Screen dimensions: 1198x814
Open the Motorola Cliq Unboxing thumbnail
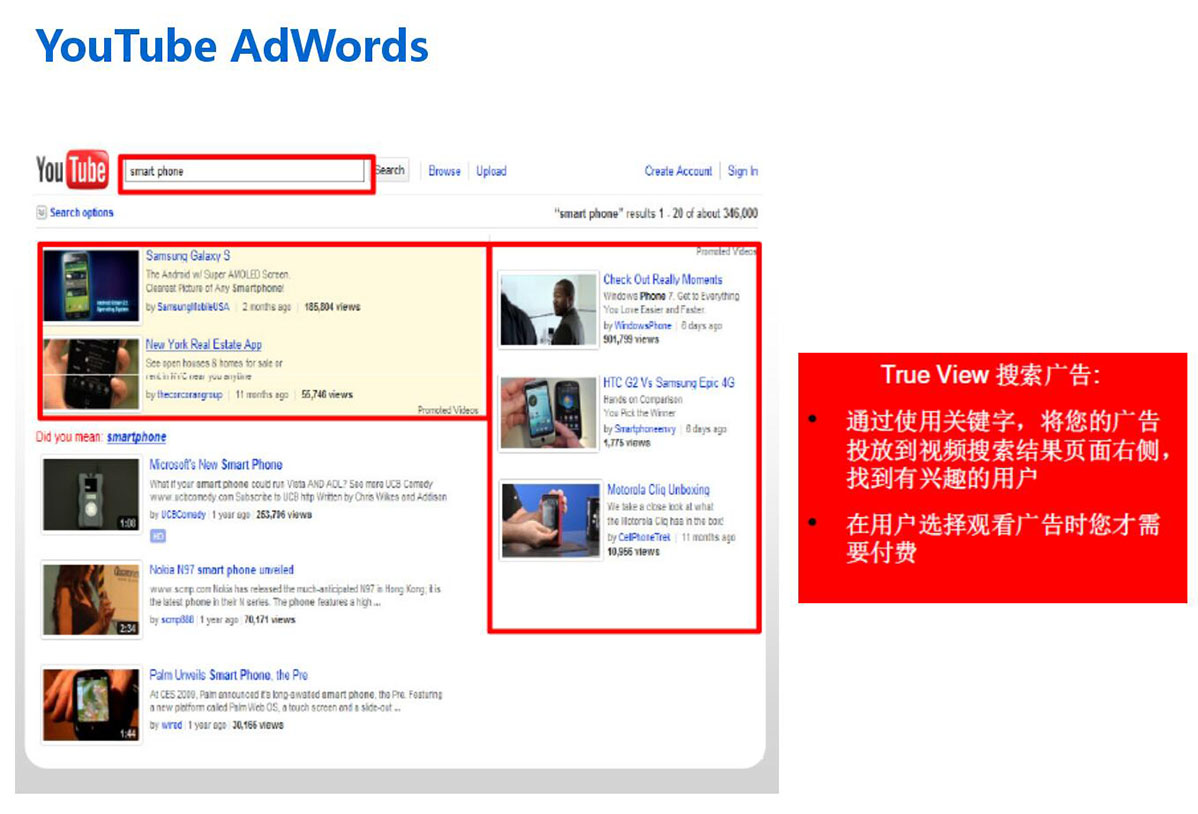point(551,521)
